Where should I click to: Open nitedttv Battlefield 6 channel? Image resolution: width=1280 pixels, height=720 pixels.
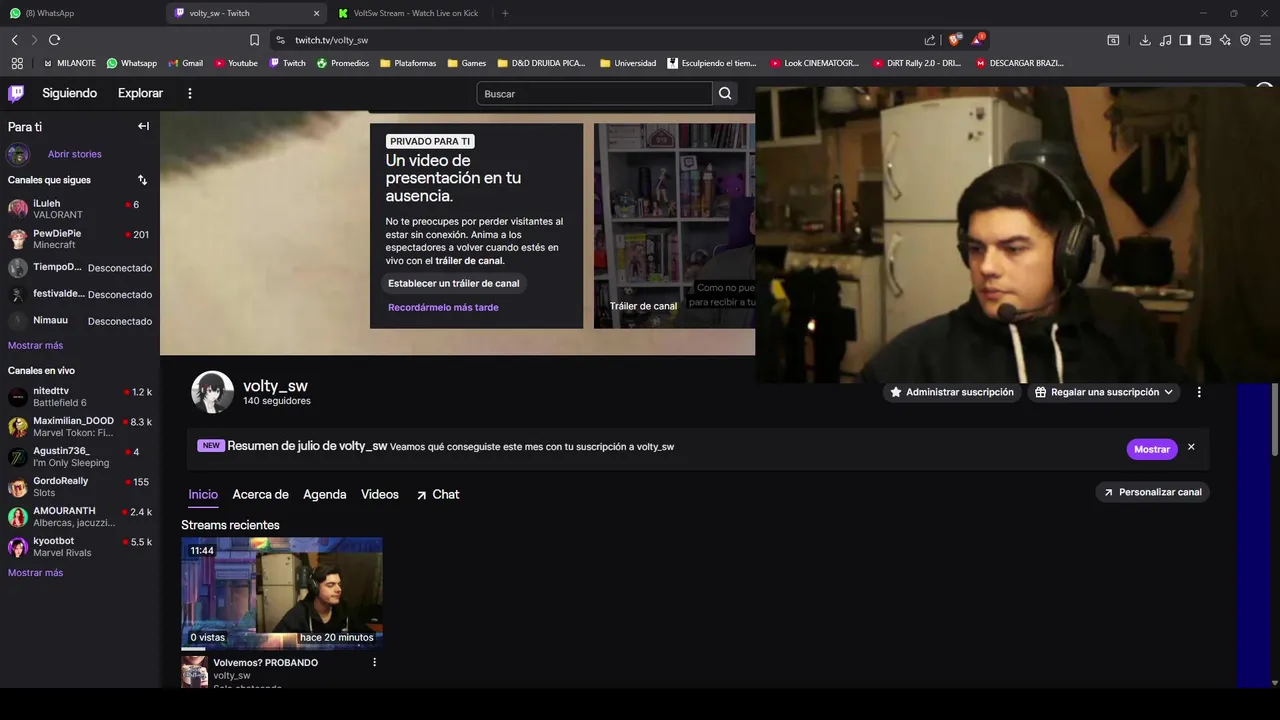(80, 396)
